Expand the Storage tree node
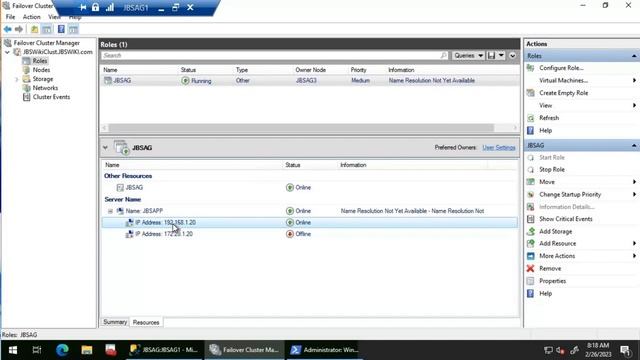This screenshot has height=360, width=640. click(x=17, y=79)
